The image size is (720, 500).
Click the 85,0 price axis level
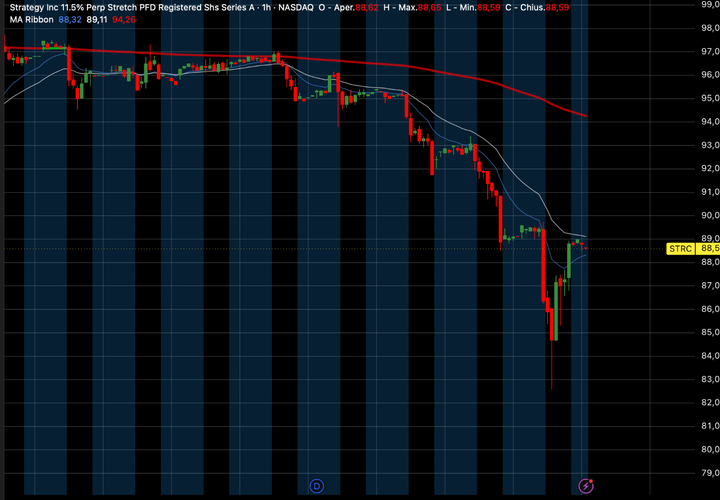click(x=710, y=332)
